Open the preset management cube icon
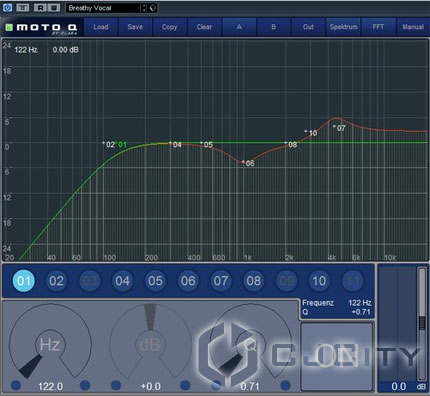430x396 pixels. click(x=153, y=8)
